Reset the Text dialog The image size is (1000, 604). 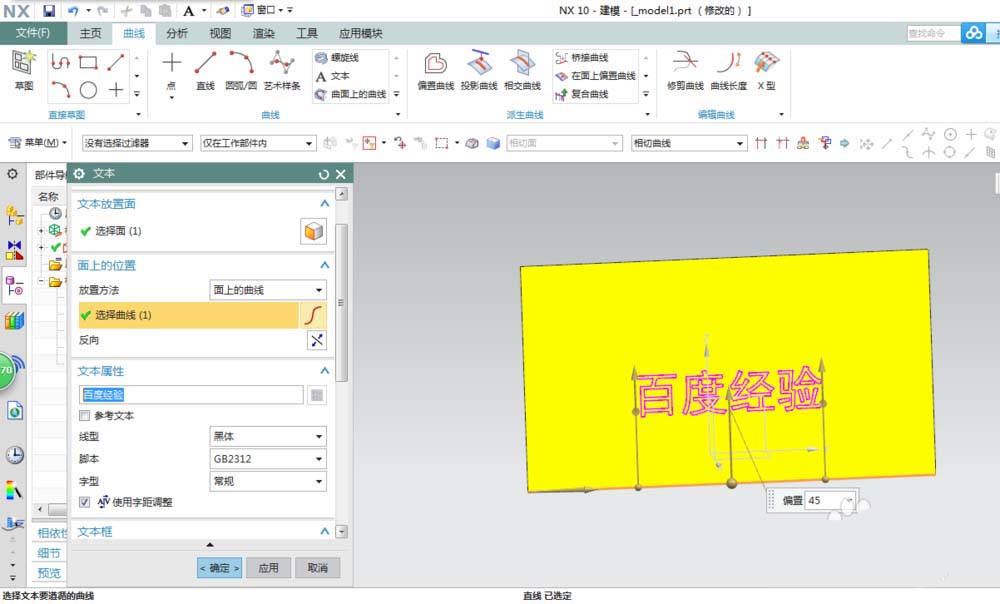(323, 174)
